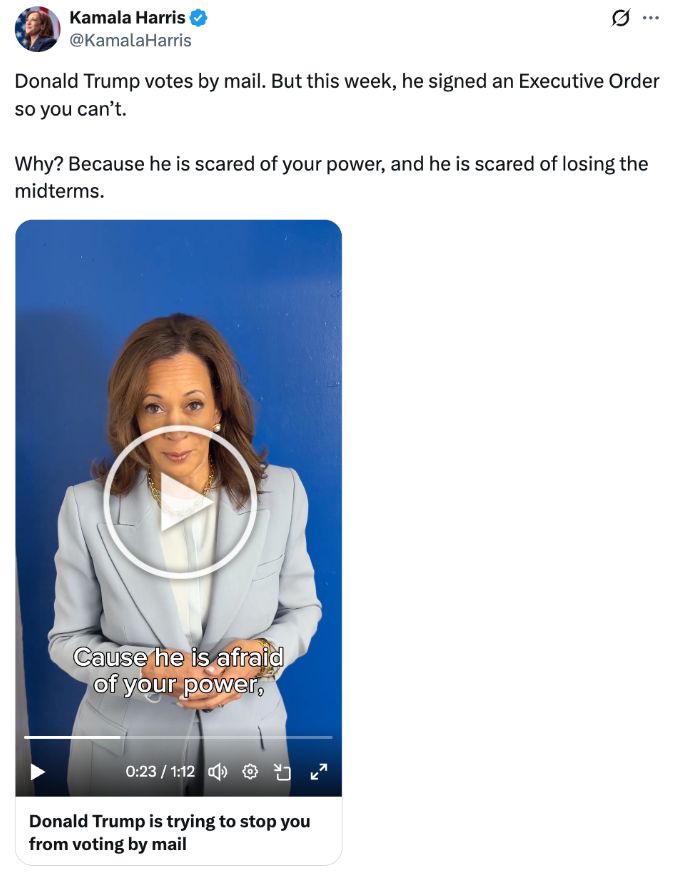Open the @KamalaHarris handle link
The image size is (676, 882).
point(130,40)
